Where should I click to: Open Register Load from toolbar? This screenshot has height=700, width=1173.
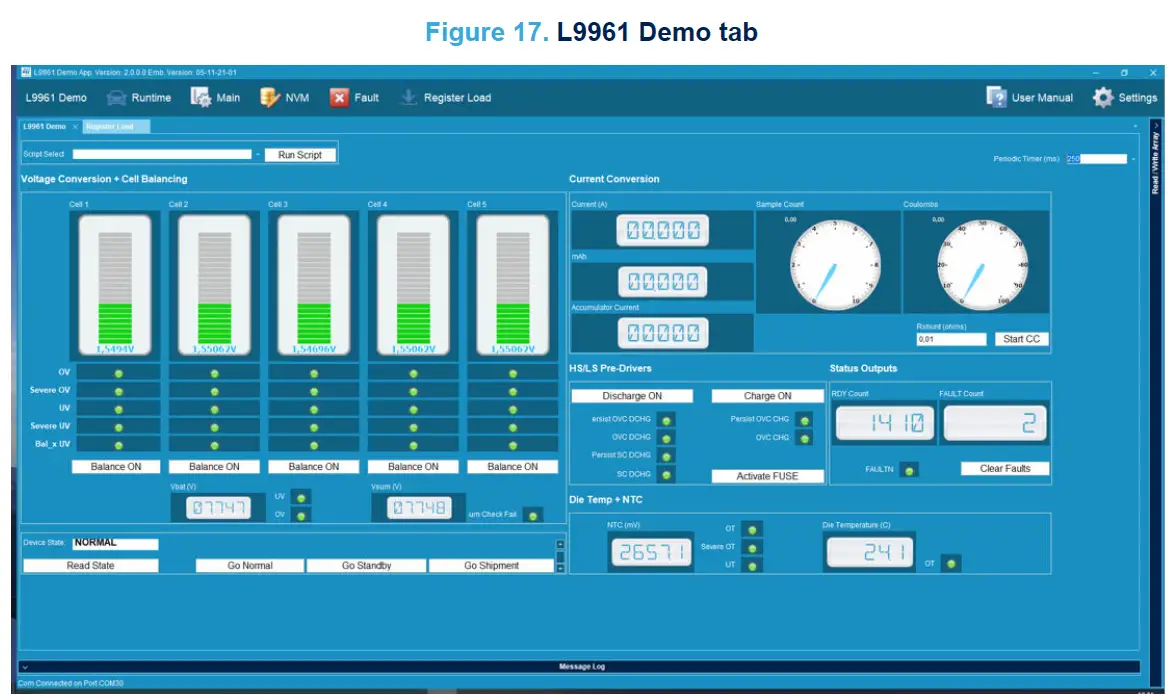click(x=446, y=97)
